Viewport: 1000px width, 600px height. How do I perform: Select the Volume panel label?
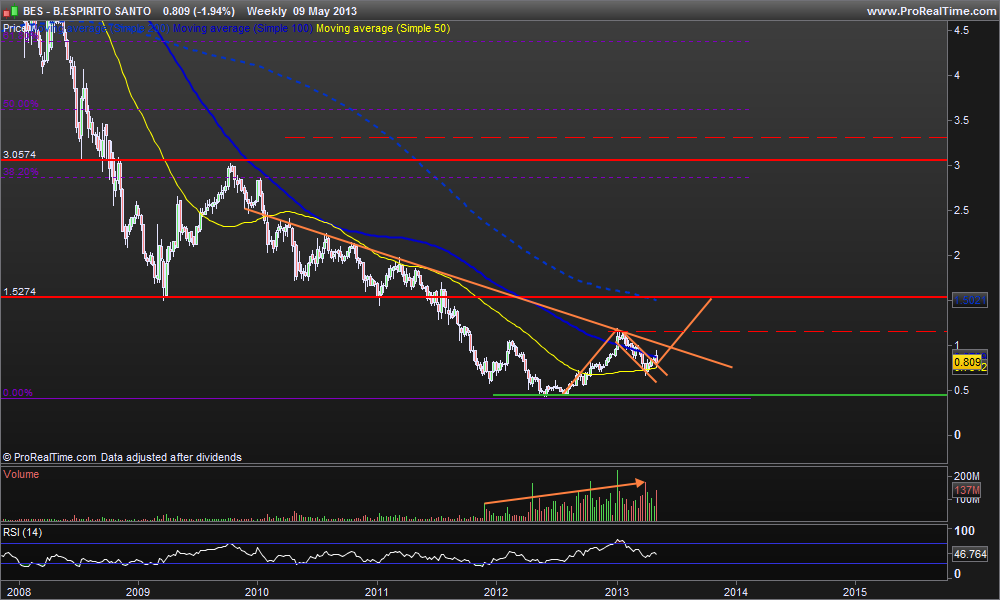coord(21,474)
